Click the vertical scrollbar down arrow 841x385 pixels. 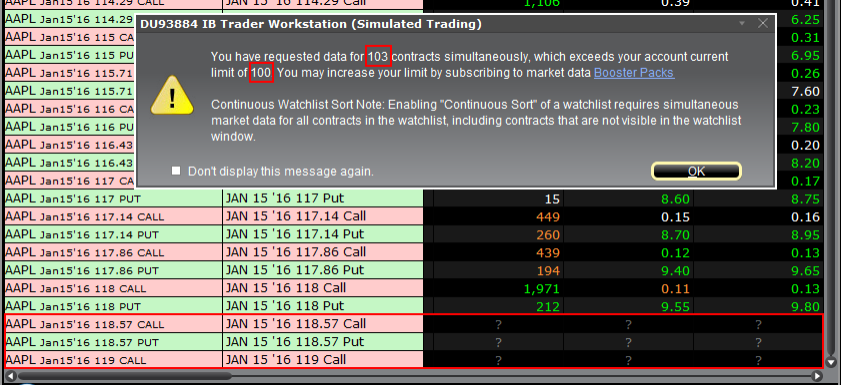pos(832,361)
